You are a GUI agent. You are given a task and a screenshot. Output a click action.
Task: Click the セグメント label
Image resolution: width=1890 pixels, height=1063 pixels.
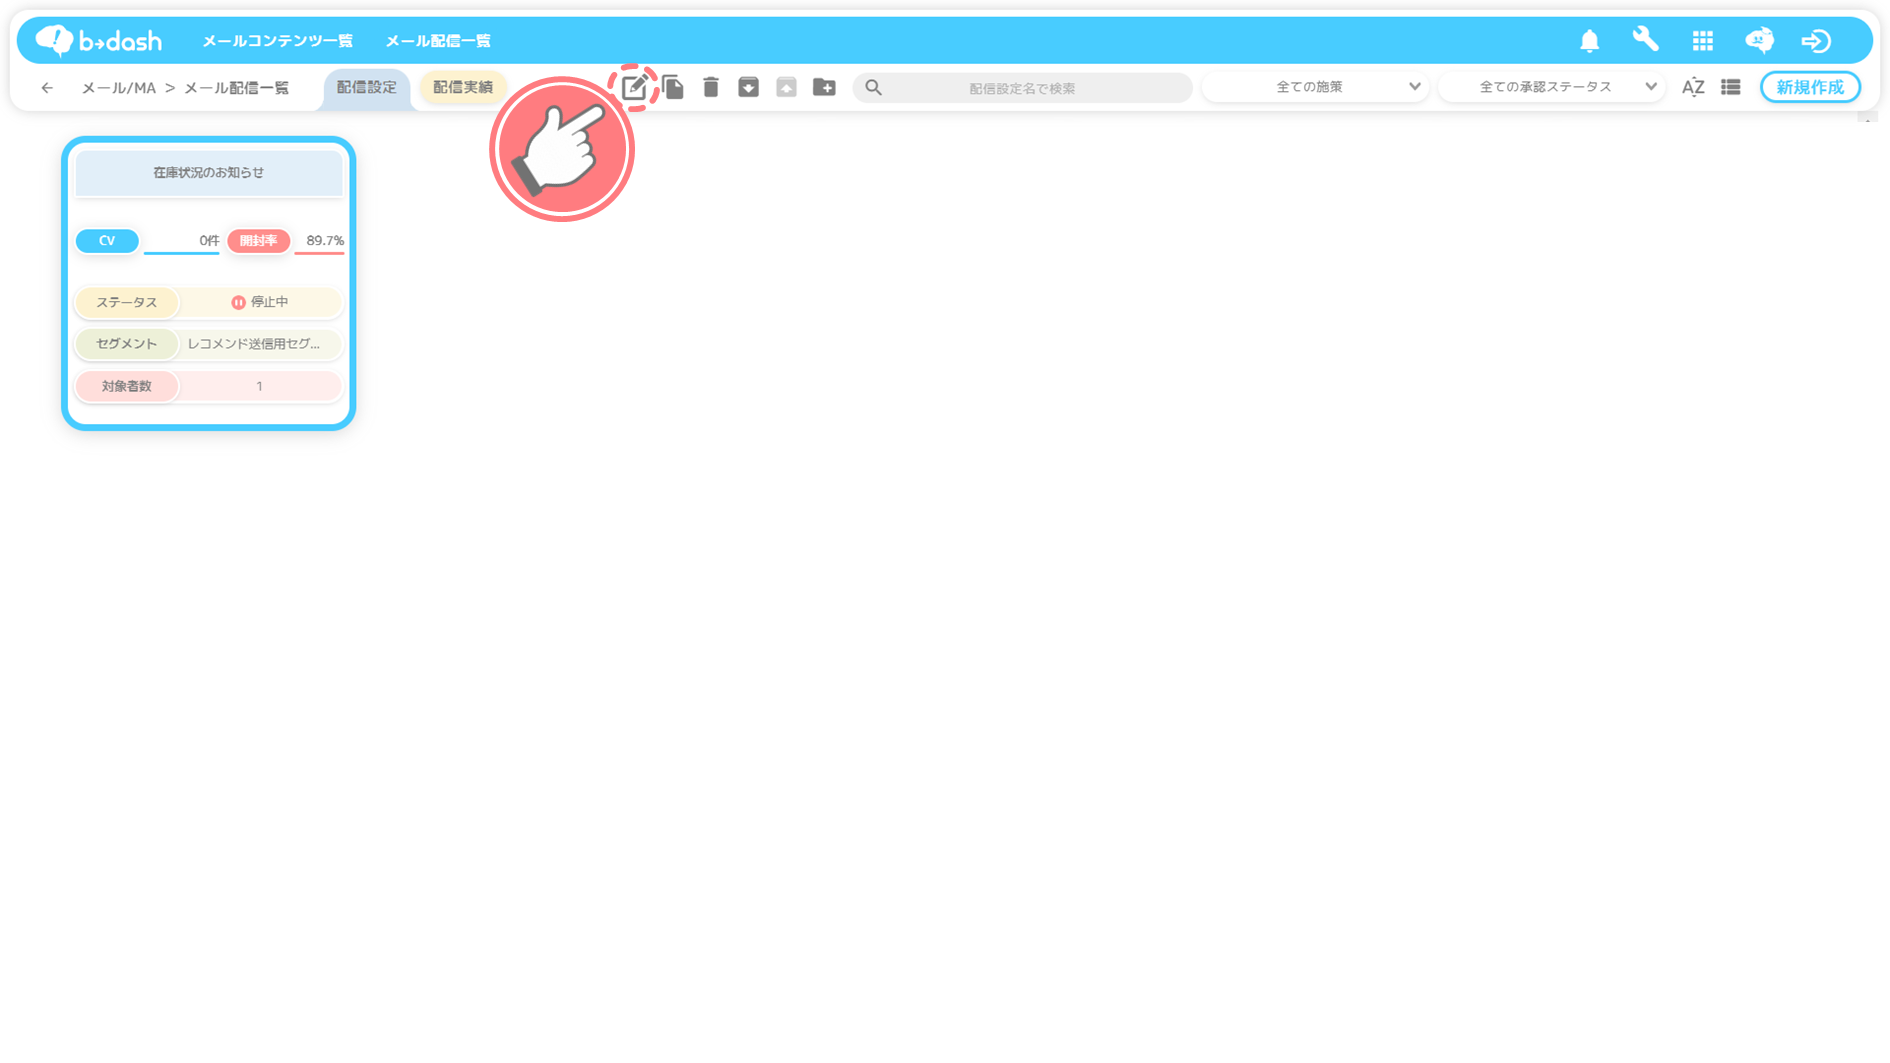127,344
